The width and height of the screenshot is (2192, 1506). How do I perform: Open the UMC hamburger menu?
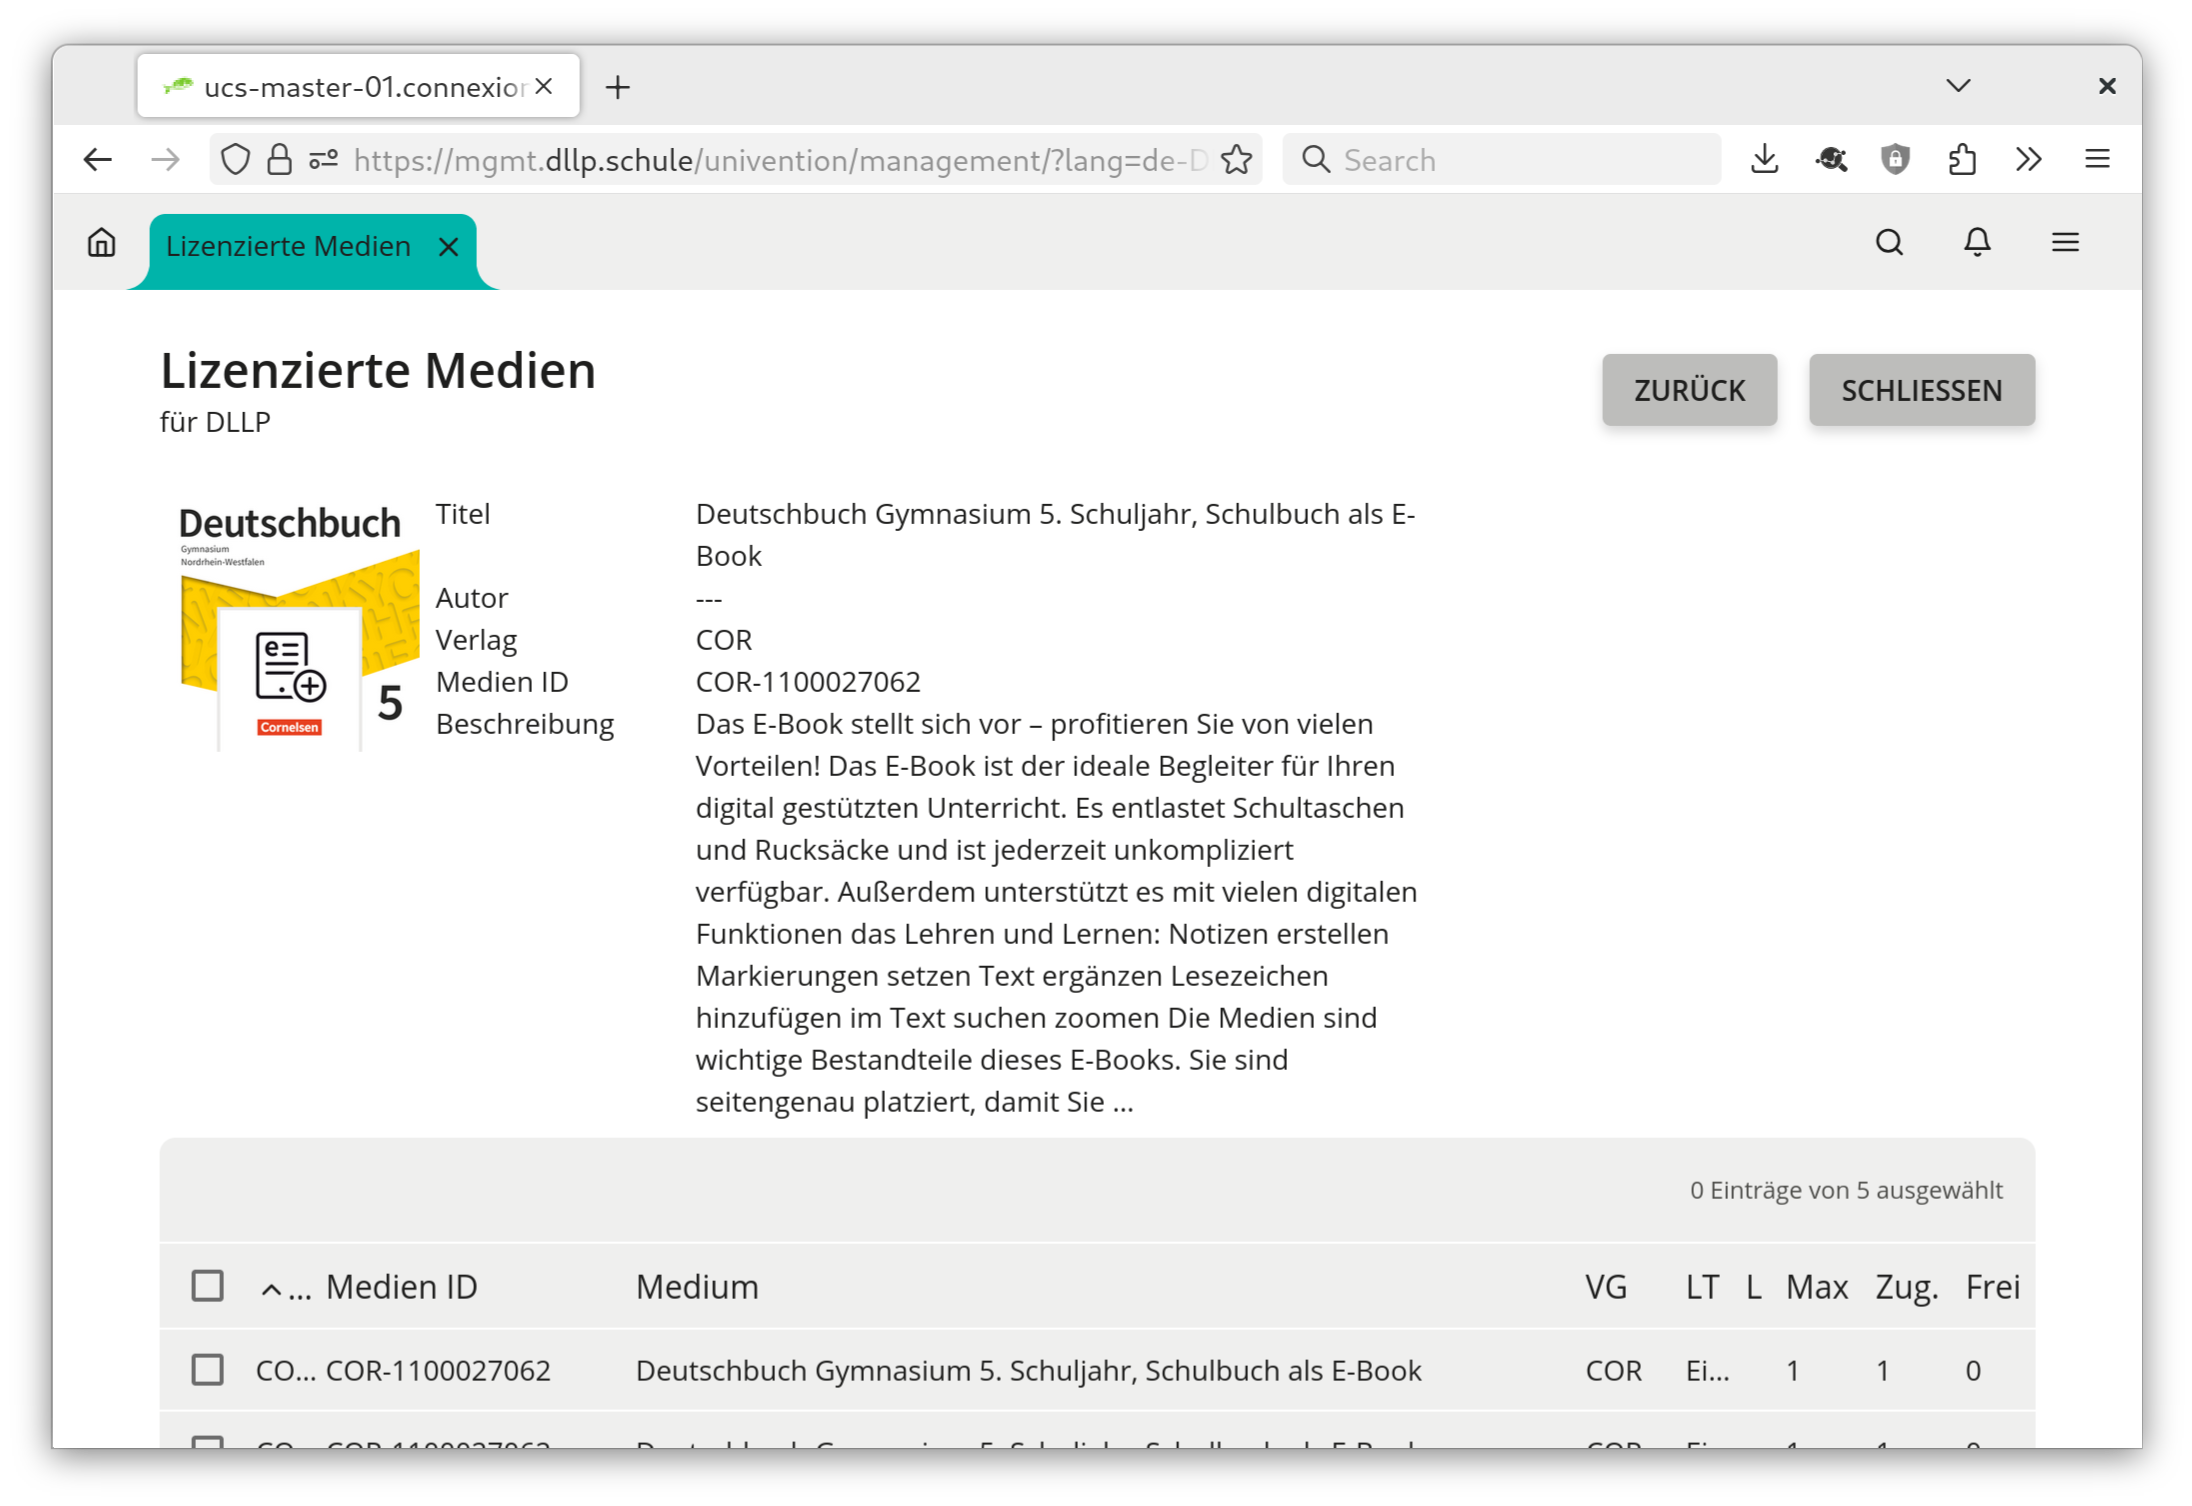click(x=2065, y=243)
